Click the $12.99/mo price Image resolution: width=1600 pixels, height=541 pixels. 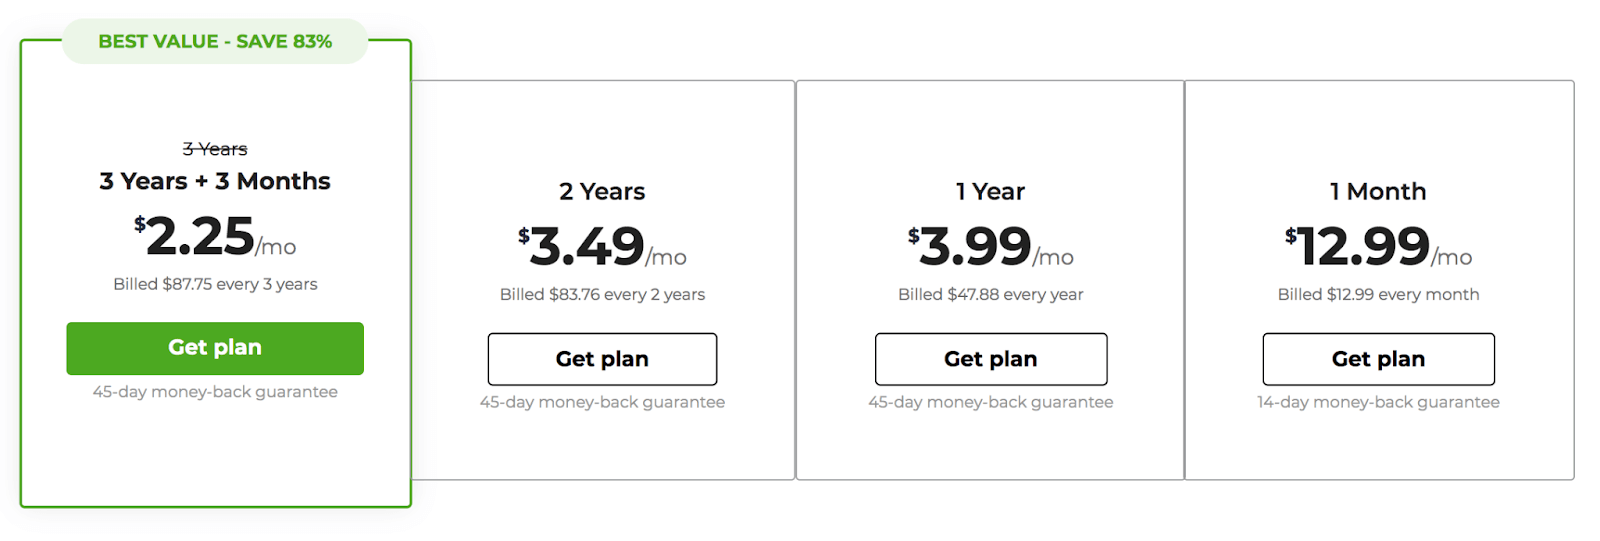1378,247
